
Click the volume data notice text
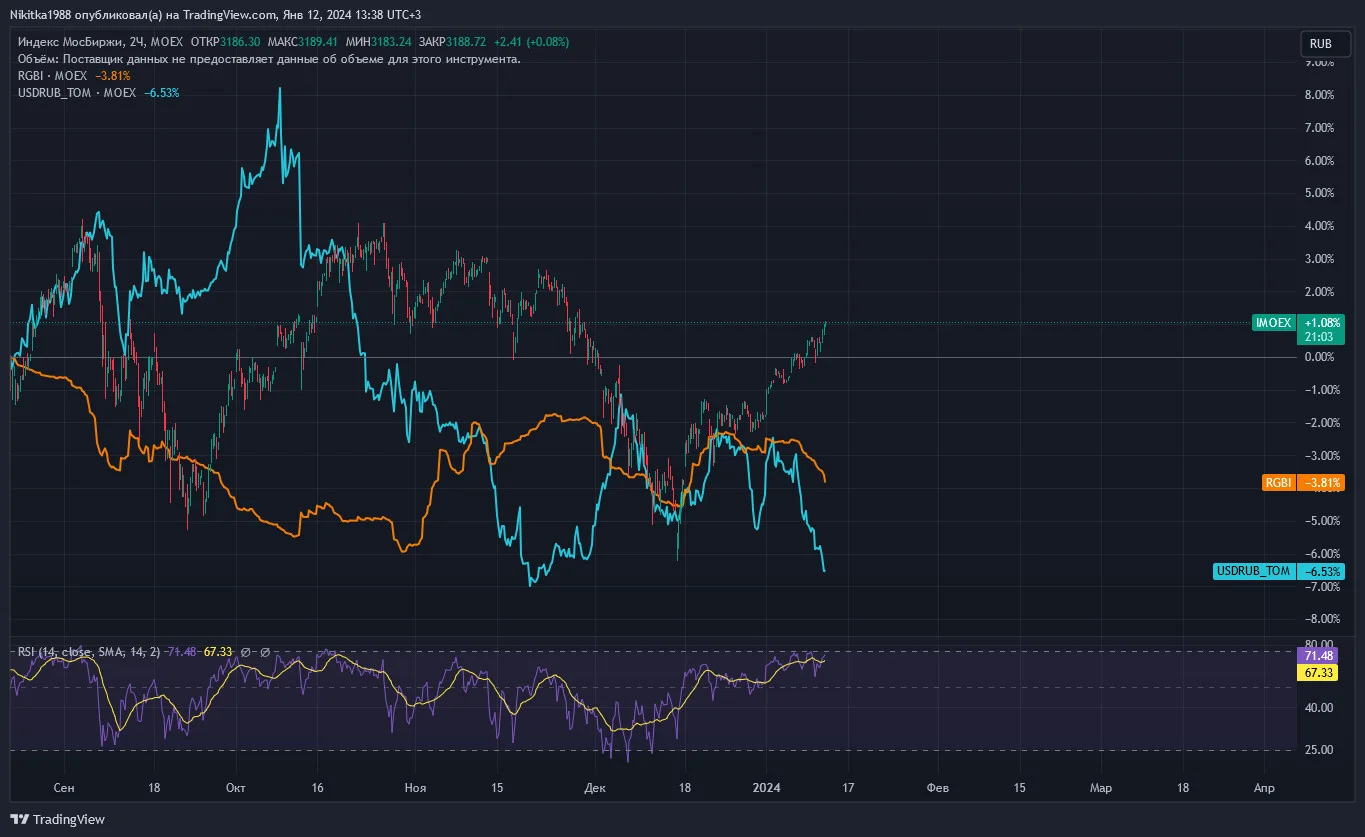[269, 59]
